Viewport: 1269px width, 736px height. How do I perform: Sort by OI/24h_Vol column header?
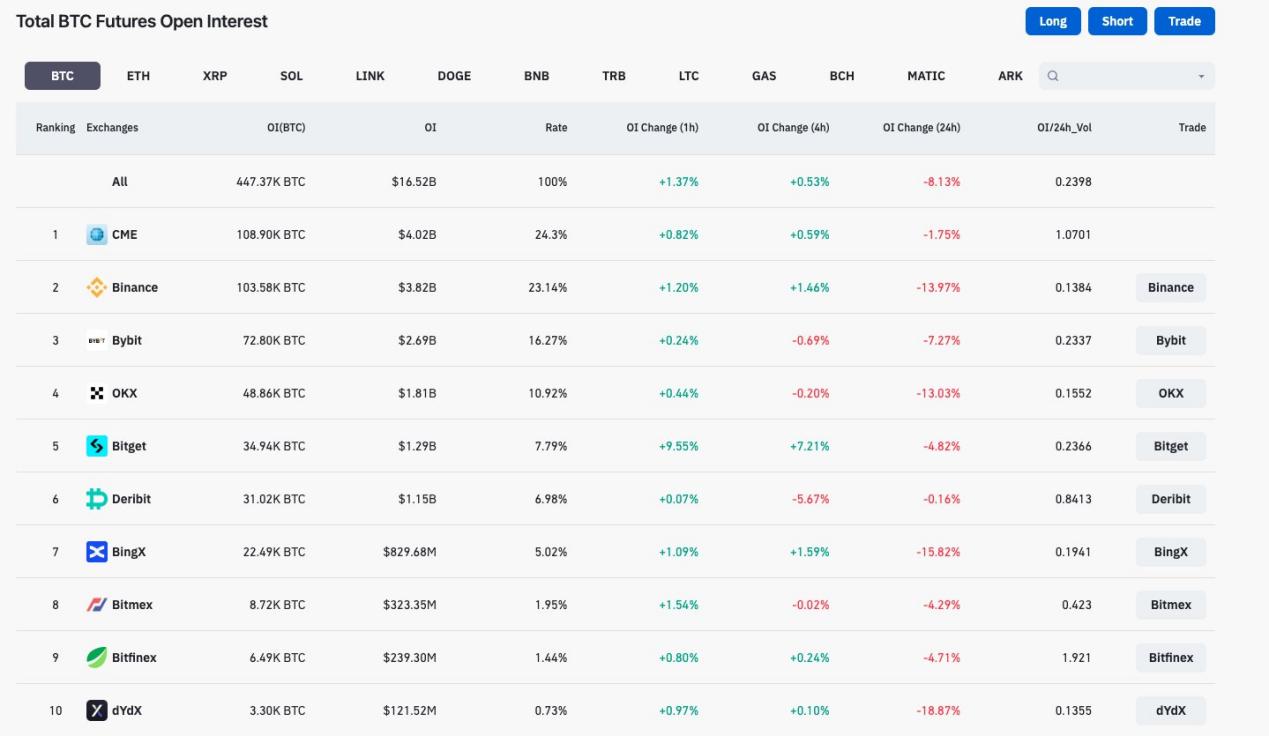tap(1064, 128)
